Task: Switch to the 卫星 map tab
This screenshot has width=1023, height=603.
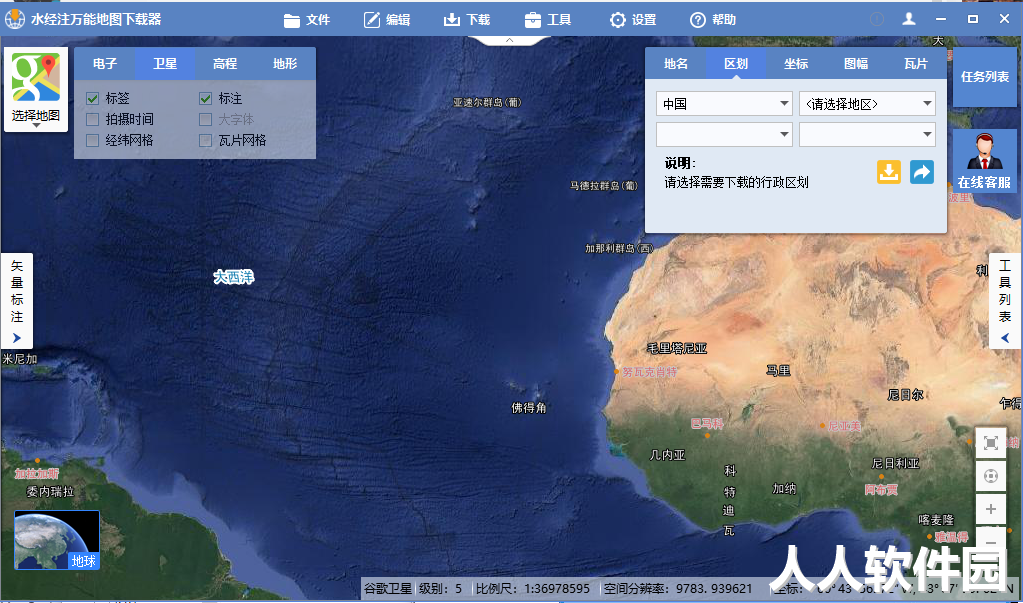Action: (x=165, y=63)
